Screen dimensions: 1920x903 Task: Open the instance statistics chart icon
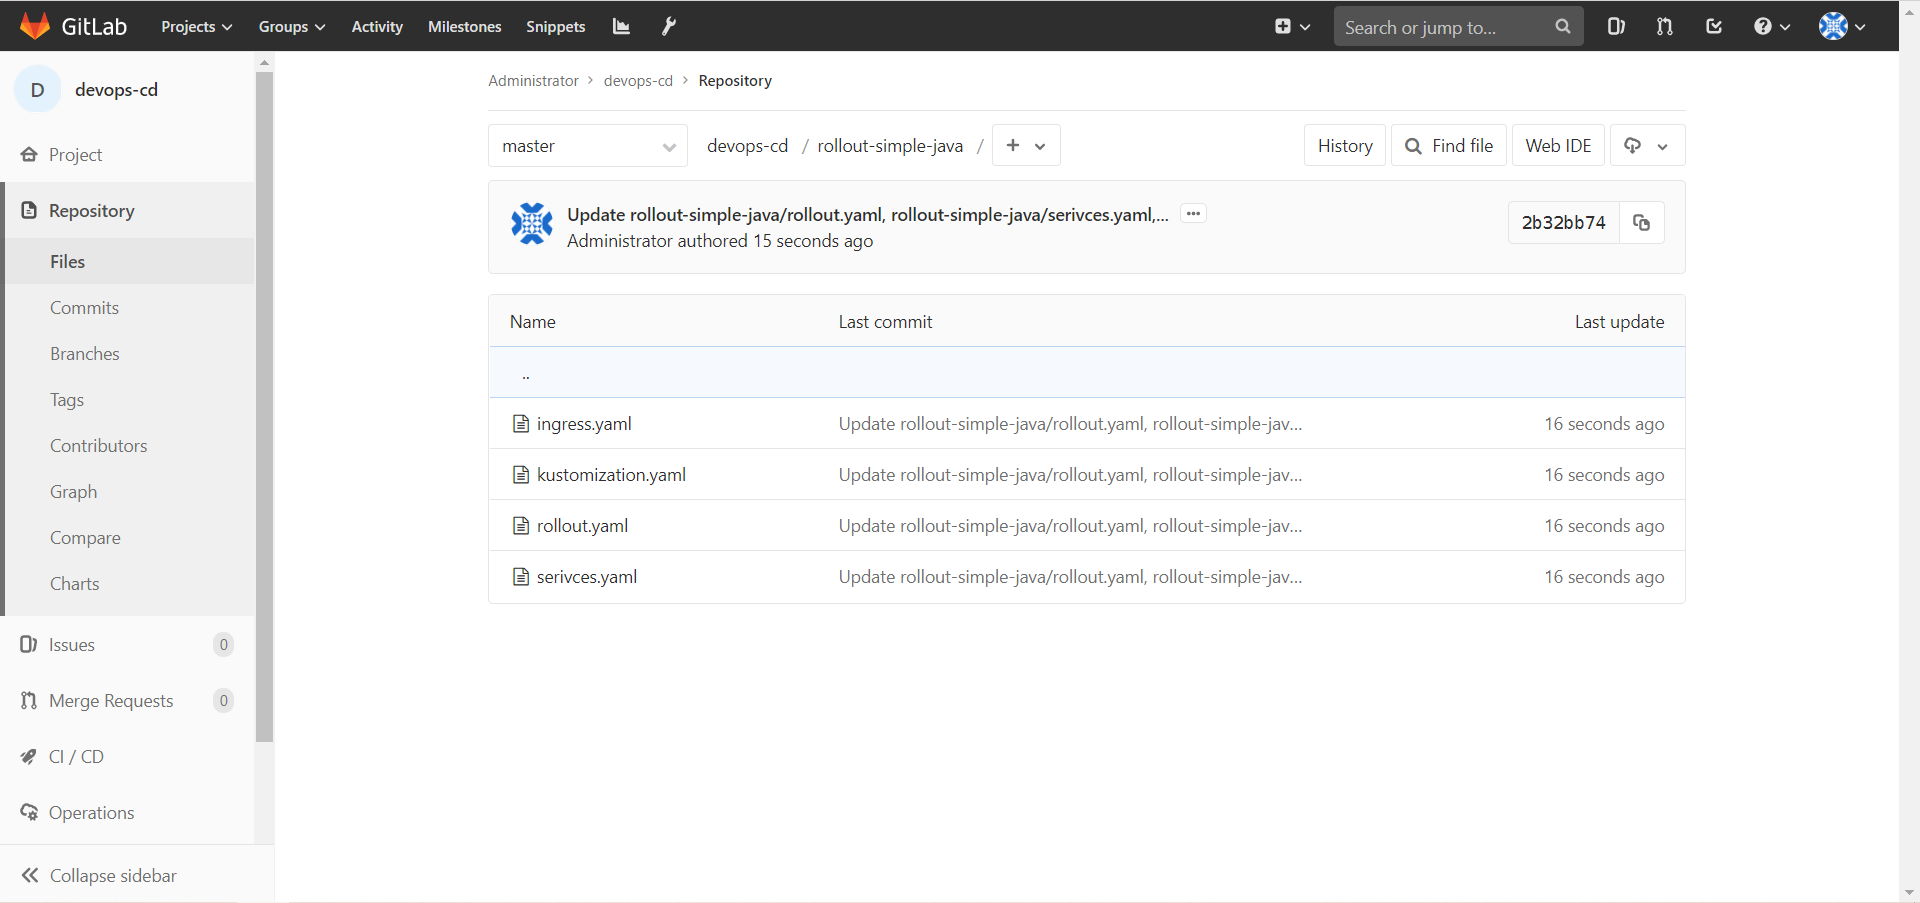coord(621,26)
